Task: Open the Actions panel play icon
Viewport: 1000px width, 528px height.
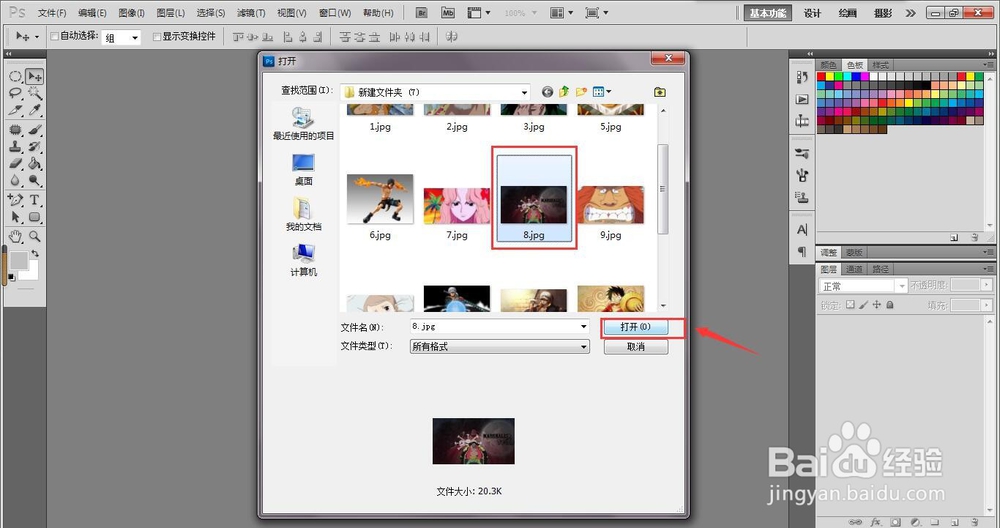Action: pyautogui.click(x=802, y=99)
